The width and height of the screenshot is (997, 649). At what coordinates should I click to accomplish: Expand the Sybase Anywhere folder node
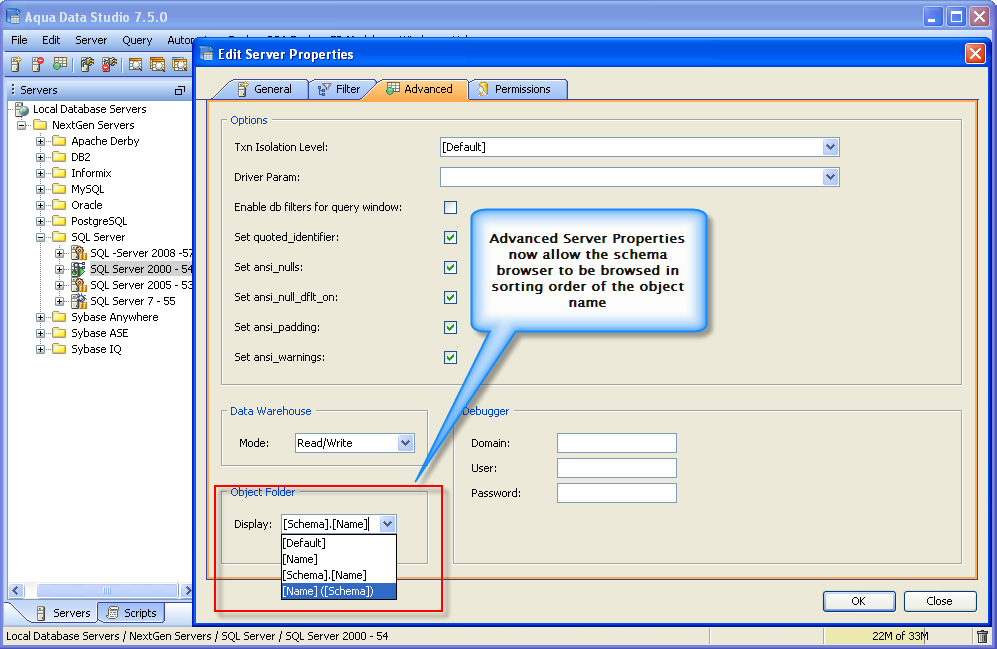41,317
